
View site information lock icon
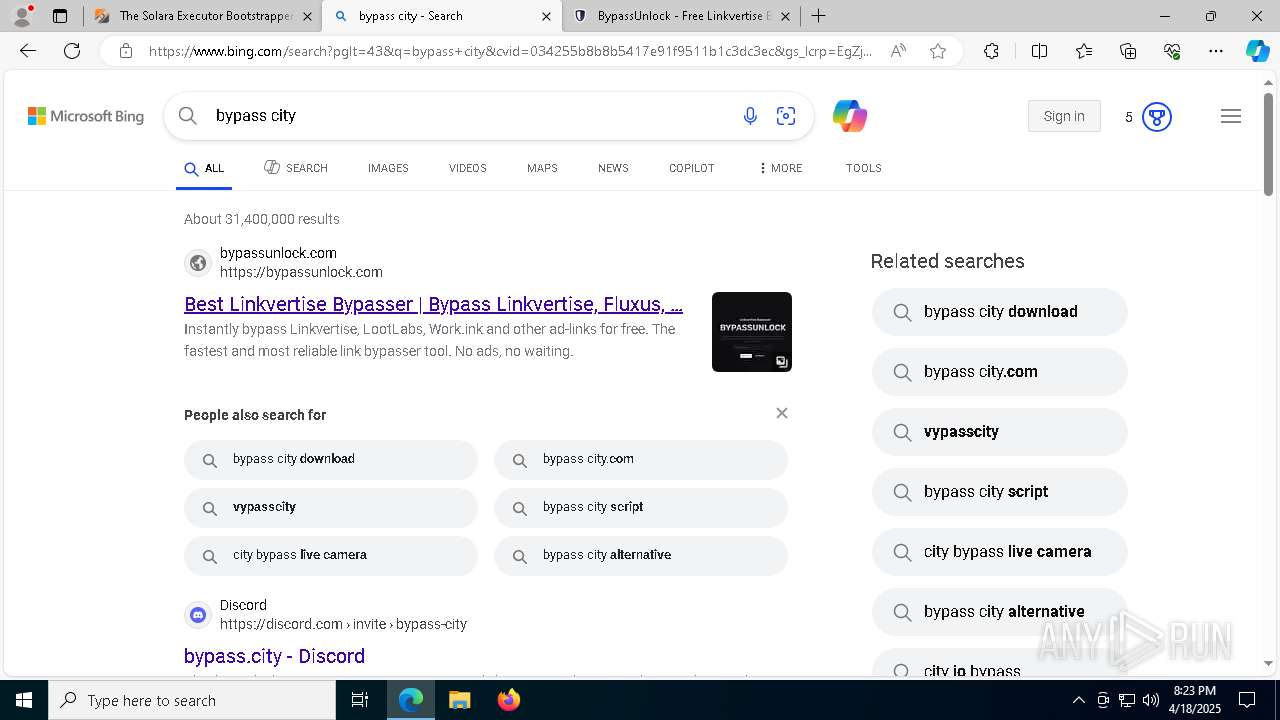[x=126, y=51]
